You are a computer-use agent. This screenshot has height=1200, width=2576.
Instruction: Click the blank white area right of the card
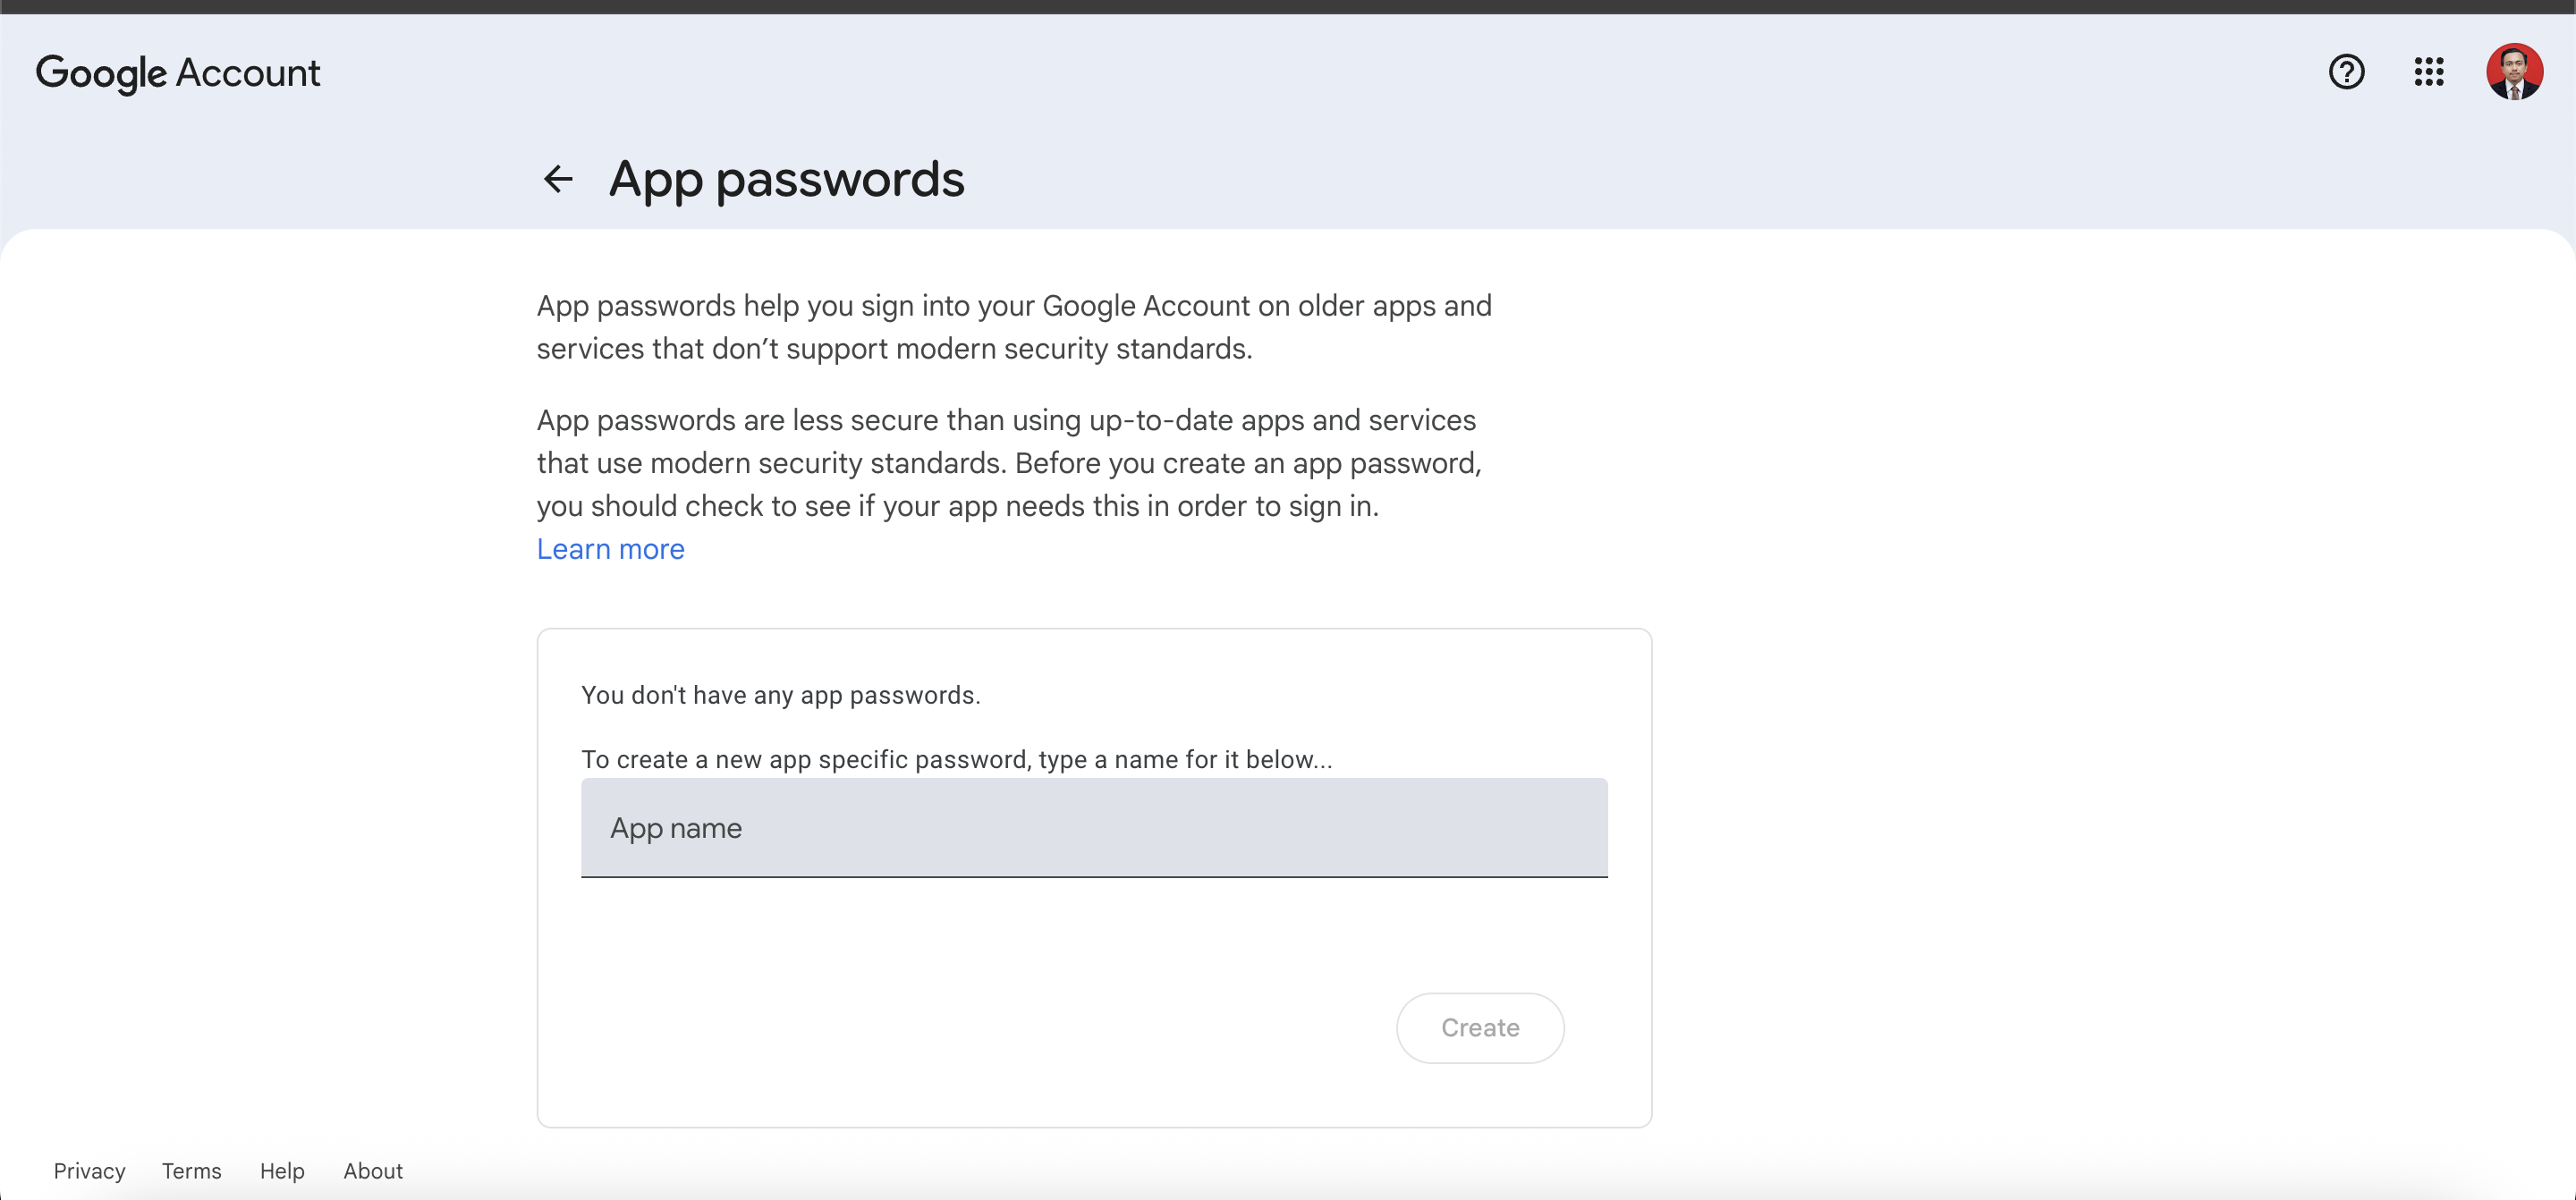pyautogui.click(x=2100, y=700)
